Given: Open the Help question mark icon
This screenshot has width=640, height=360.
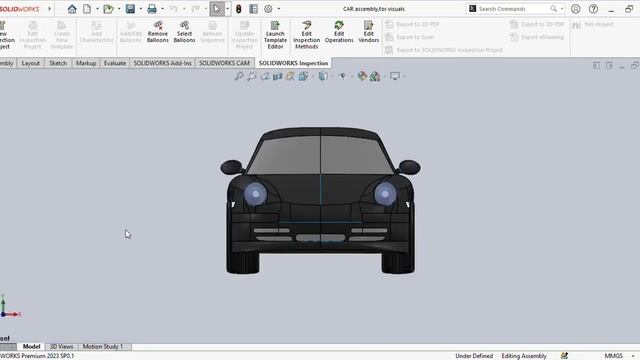Looking at the screenshot, I should pyautogui.click(x=593, y=9).
